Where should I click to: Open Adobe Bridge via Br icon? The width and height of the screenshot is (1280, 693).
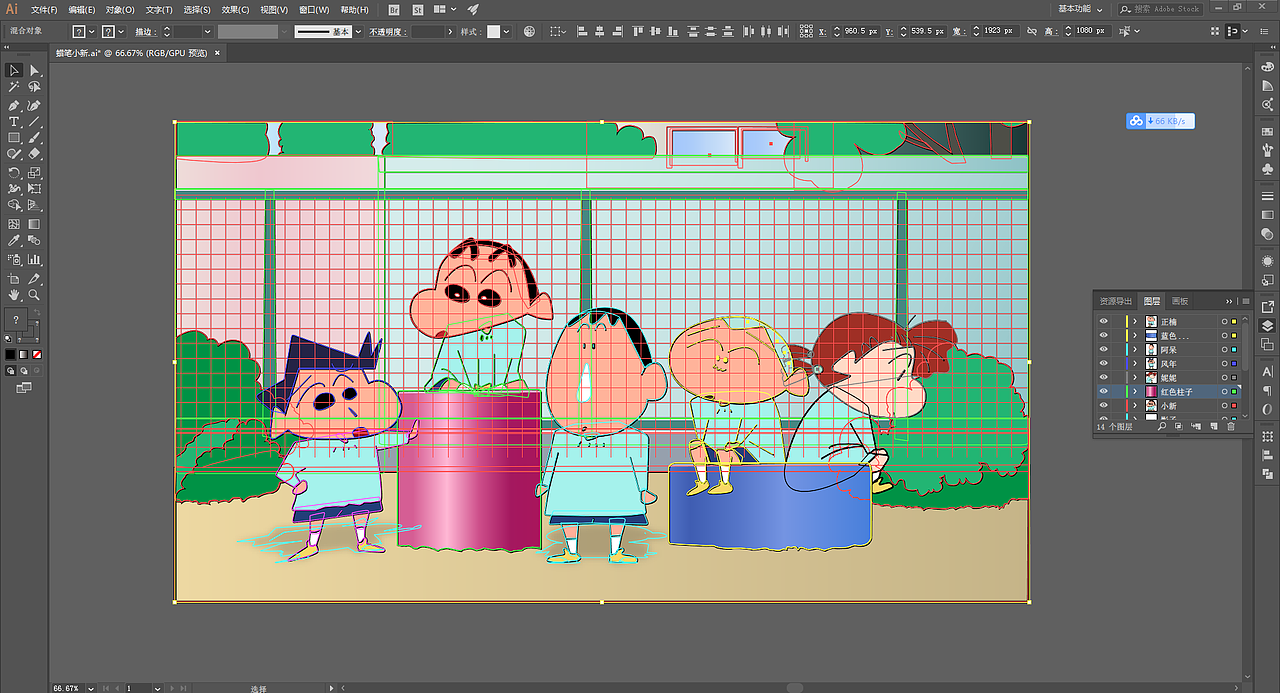393,9
